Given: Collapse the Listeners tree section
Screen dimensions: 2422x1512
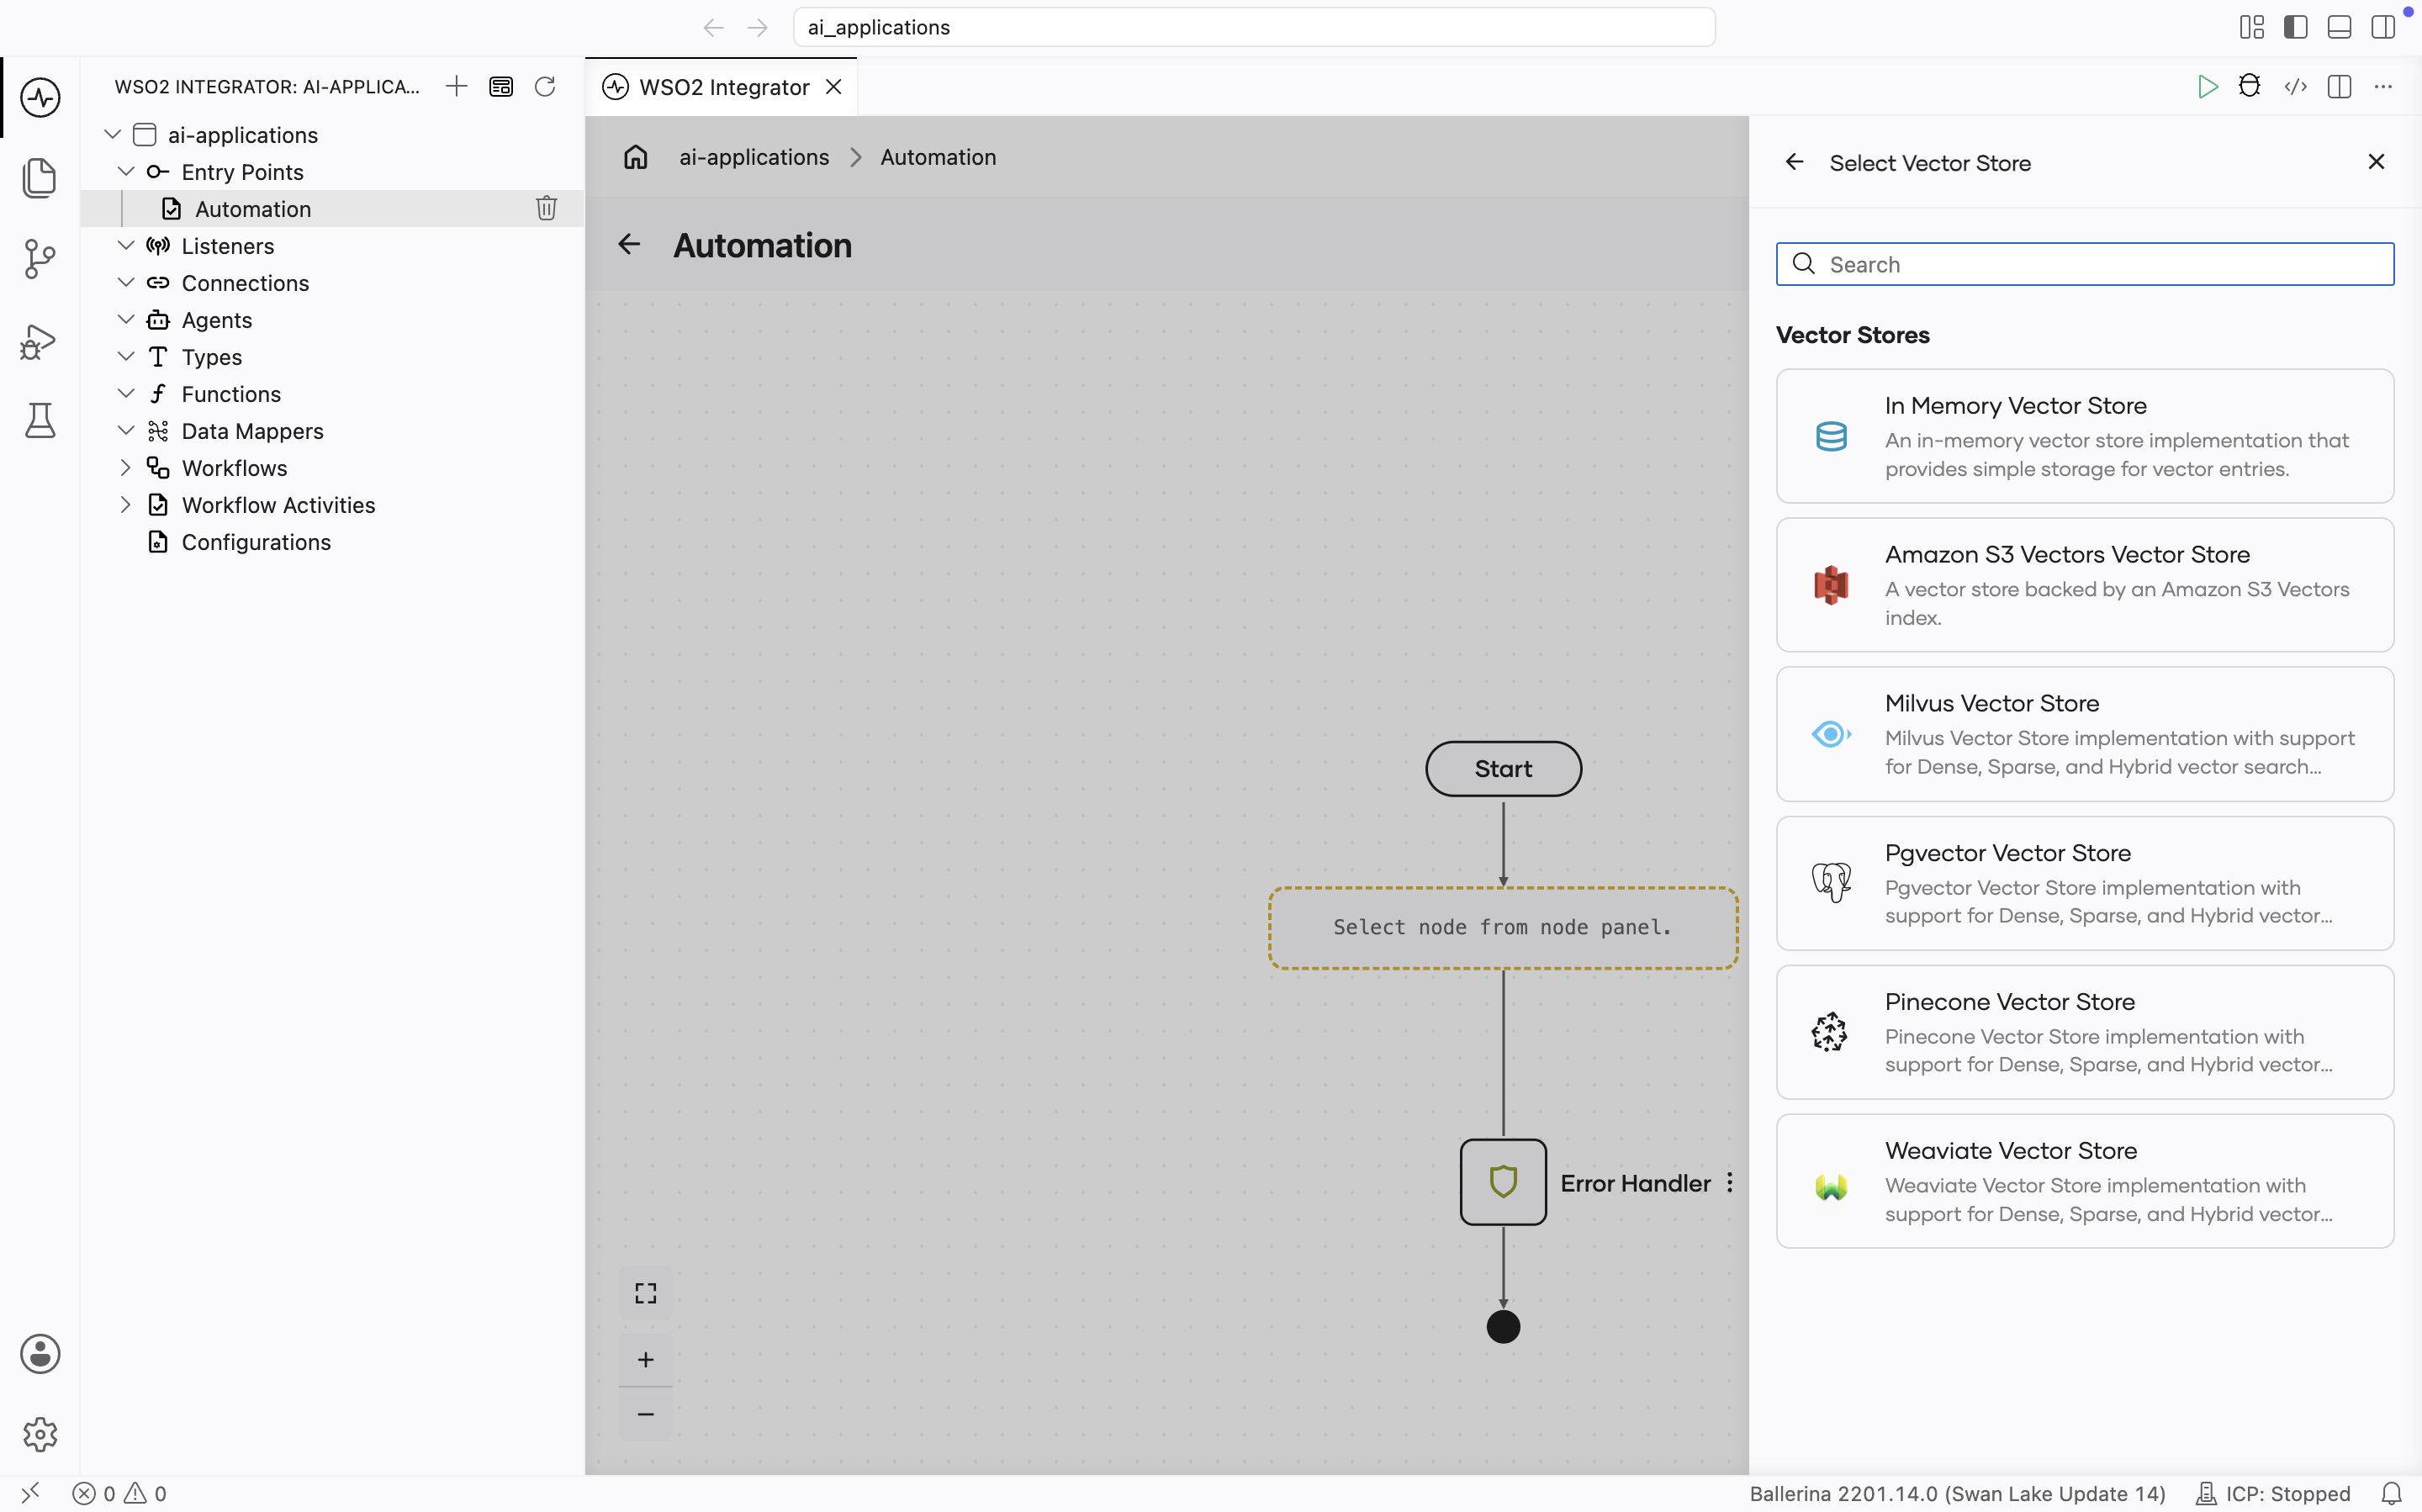Looking at the screenshot, I should [x=126, y=245].
